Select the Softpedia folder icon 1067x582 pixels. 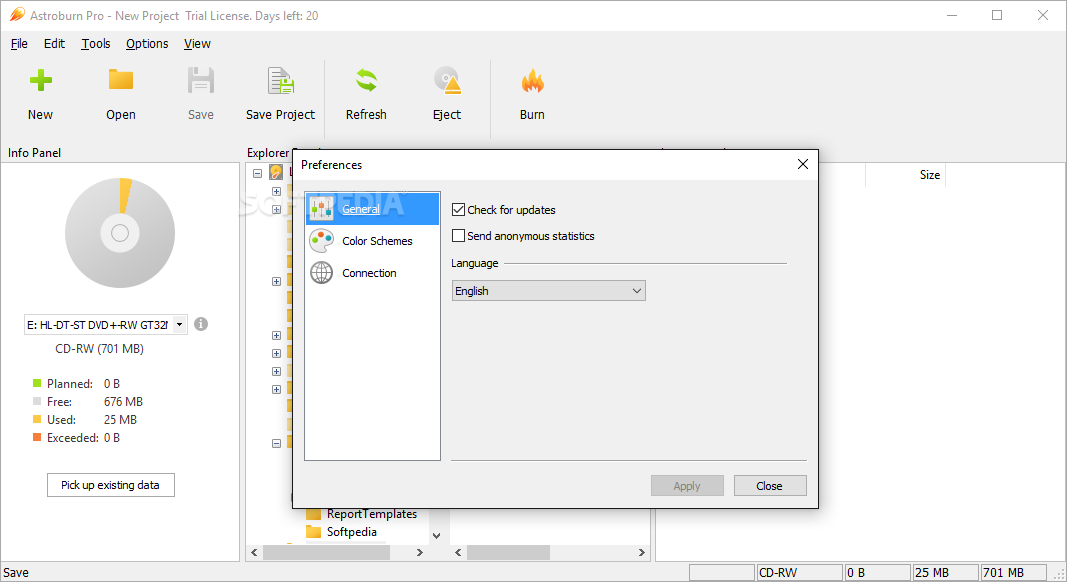tap(313, 532)
